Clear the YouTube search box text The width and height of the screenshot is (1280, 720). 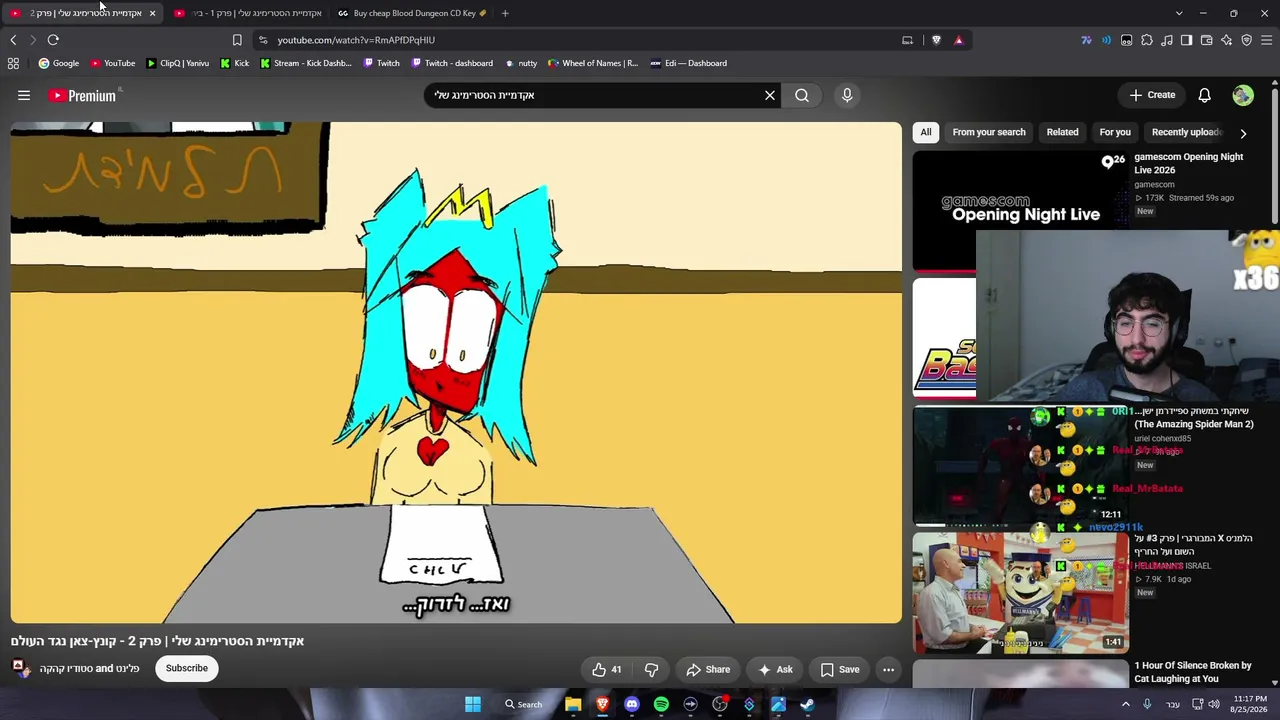(770, 95)
